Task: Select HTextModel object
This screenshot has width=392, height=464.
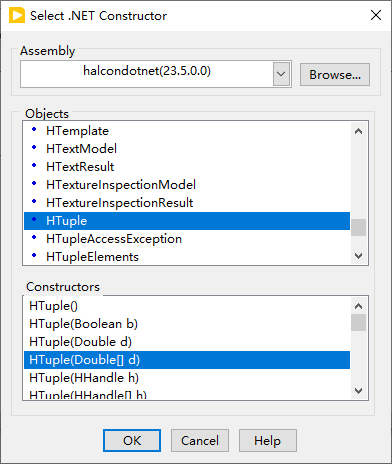Action: [187, 149]
